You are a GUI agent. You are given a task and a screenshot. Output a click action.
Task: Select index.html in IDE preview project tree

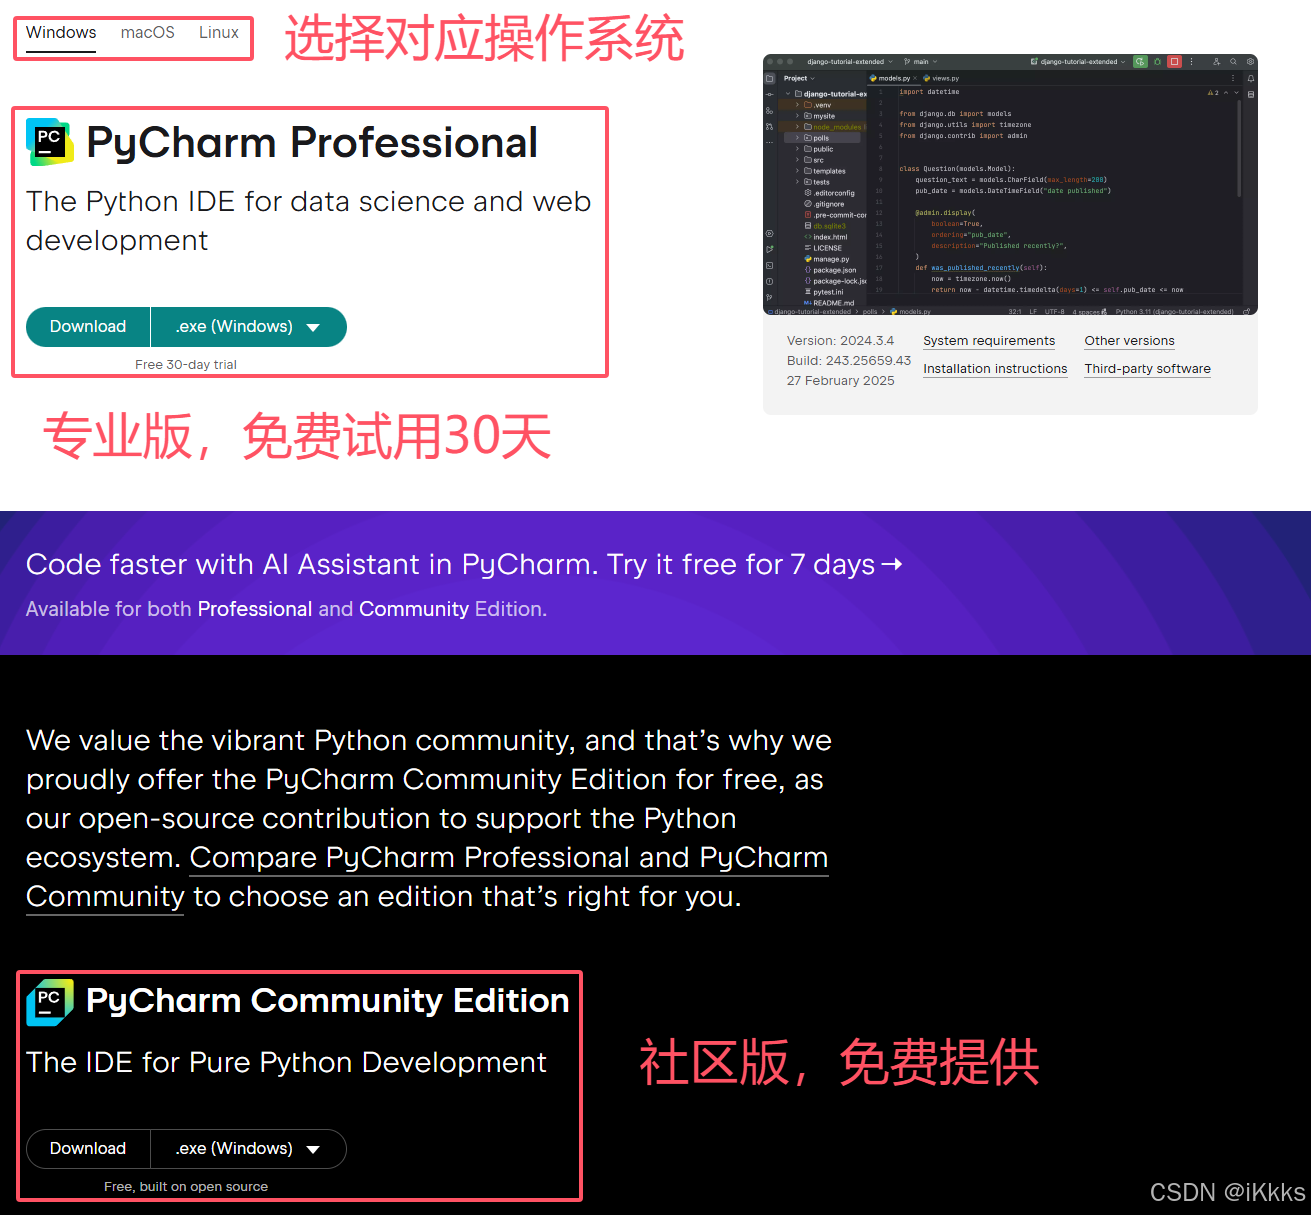pyautogui.click(x=826, y=237)
